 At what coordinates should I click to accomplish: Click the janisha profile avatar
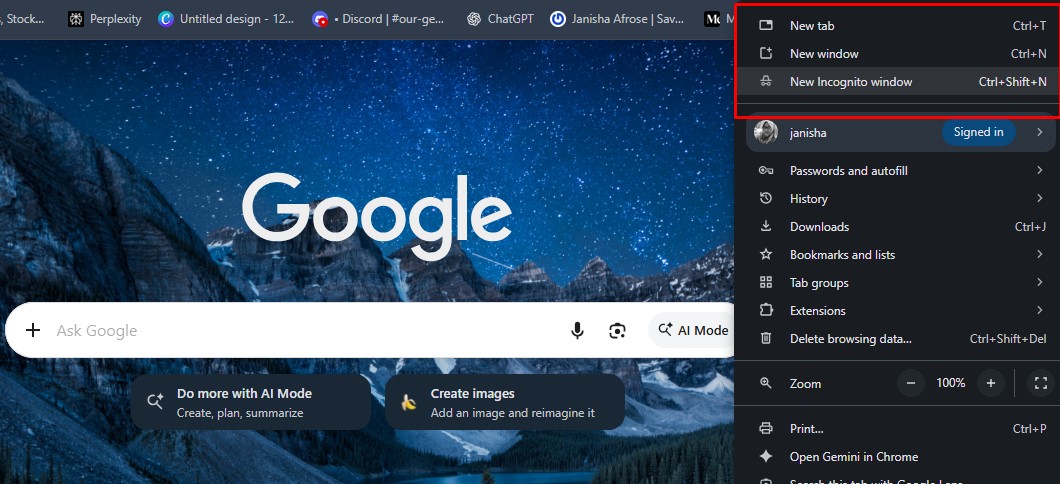(766, 132)
